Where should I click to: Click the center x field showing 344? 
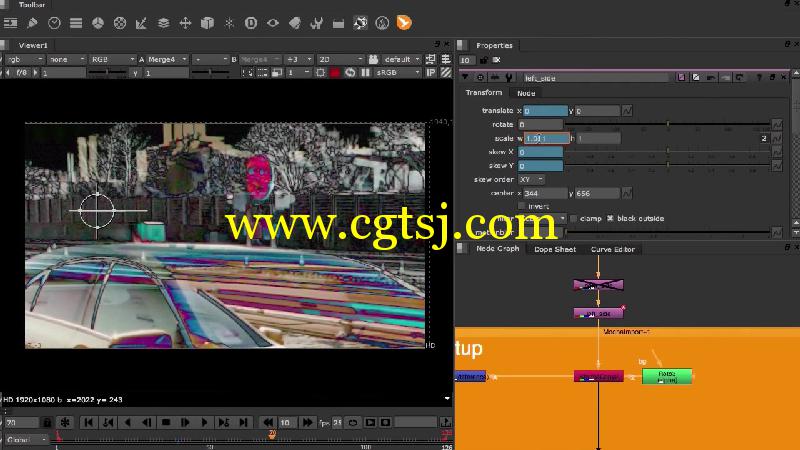coord(545,193)
